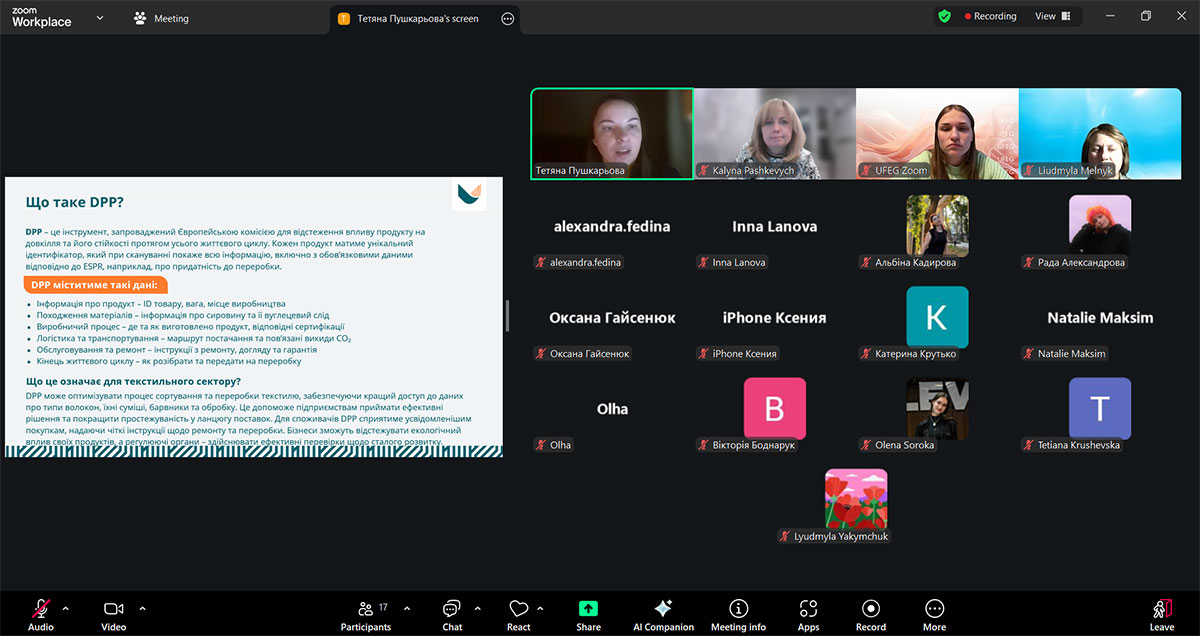This screenshot has width=1200, height=636.
Task: Switch to the Meeting tab
Action: coord(161,18)
